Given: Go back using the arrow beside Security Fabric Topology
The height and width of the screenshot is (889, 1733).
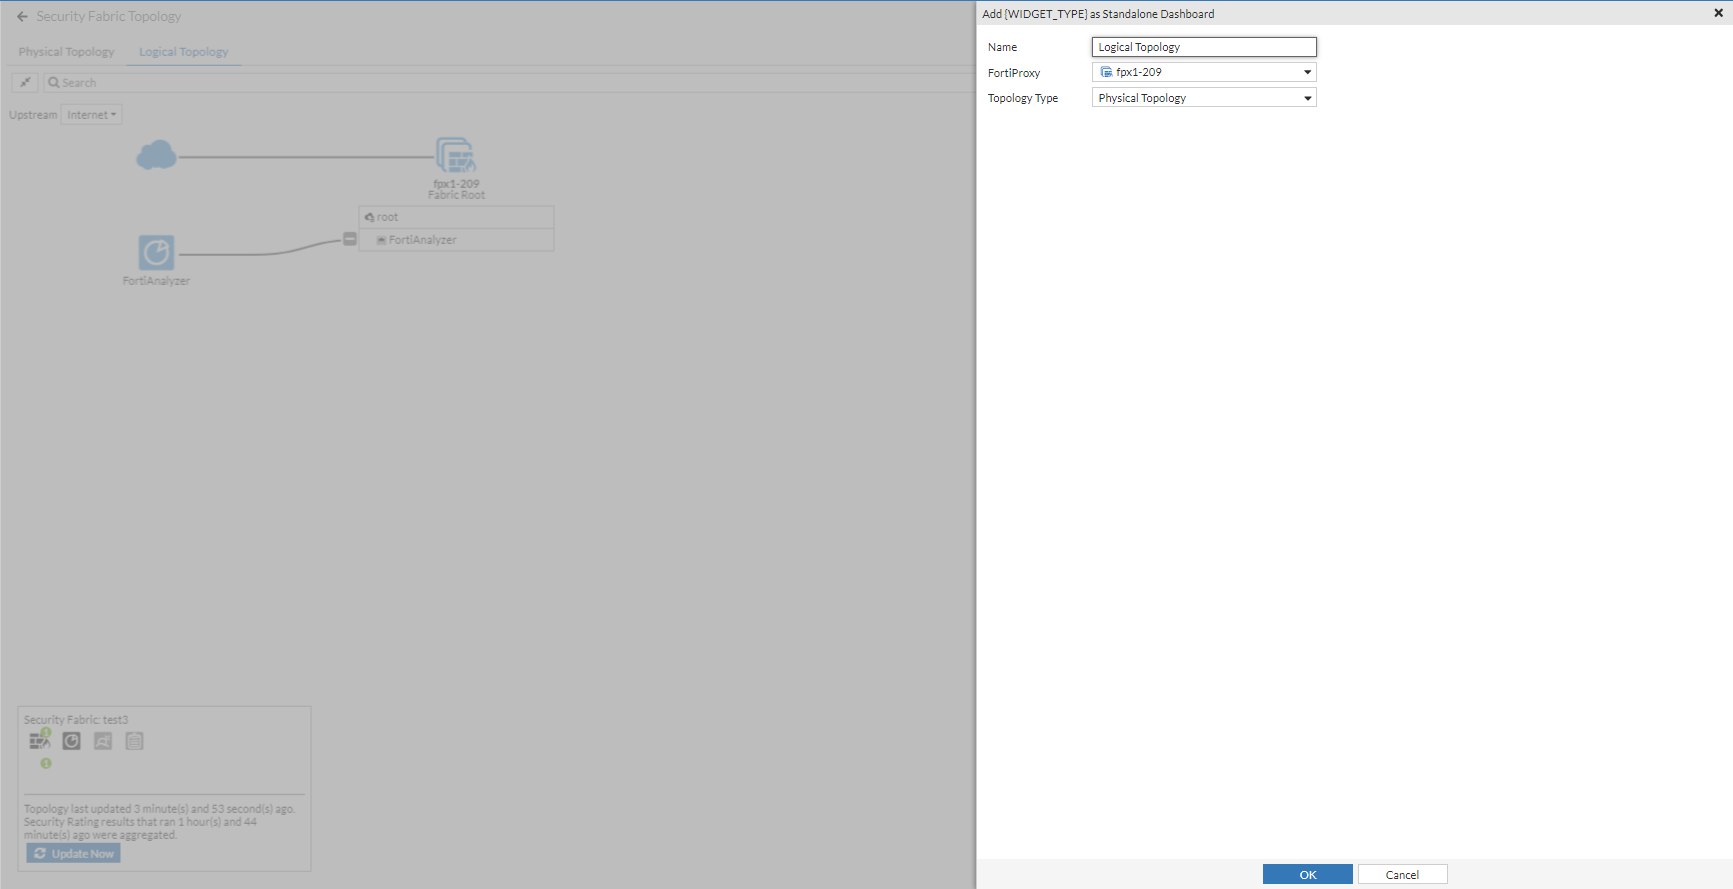Looking at the screenshot, I should [22, 17].
